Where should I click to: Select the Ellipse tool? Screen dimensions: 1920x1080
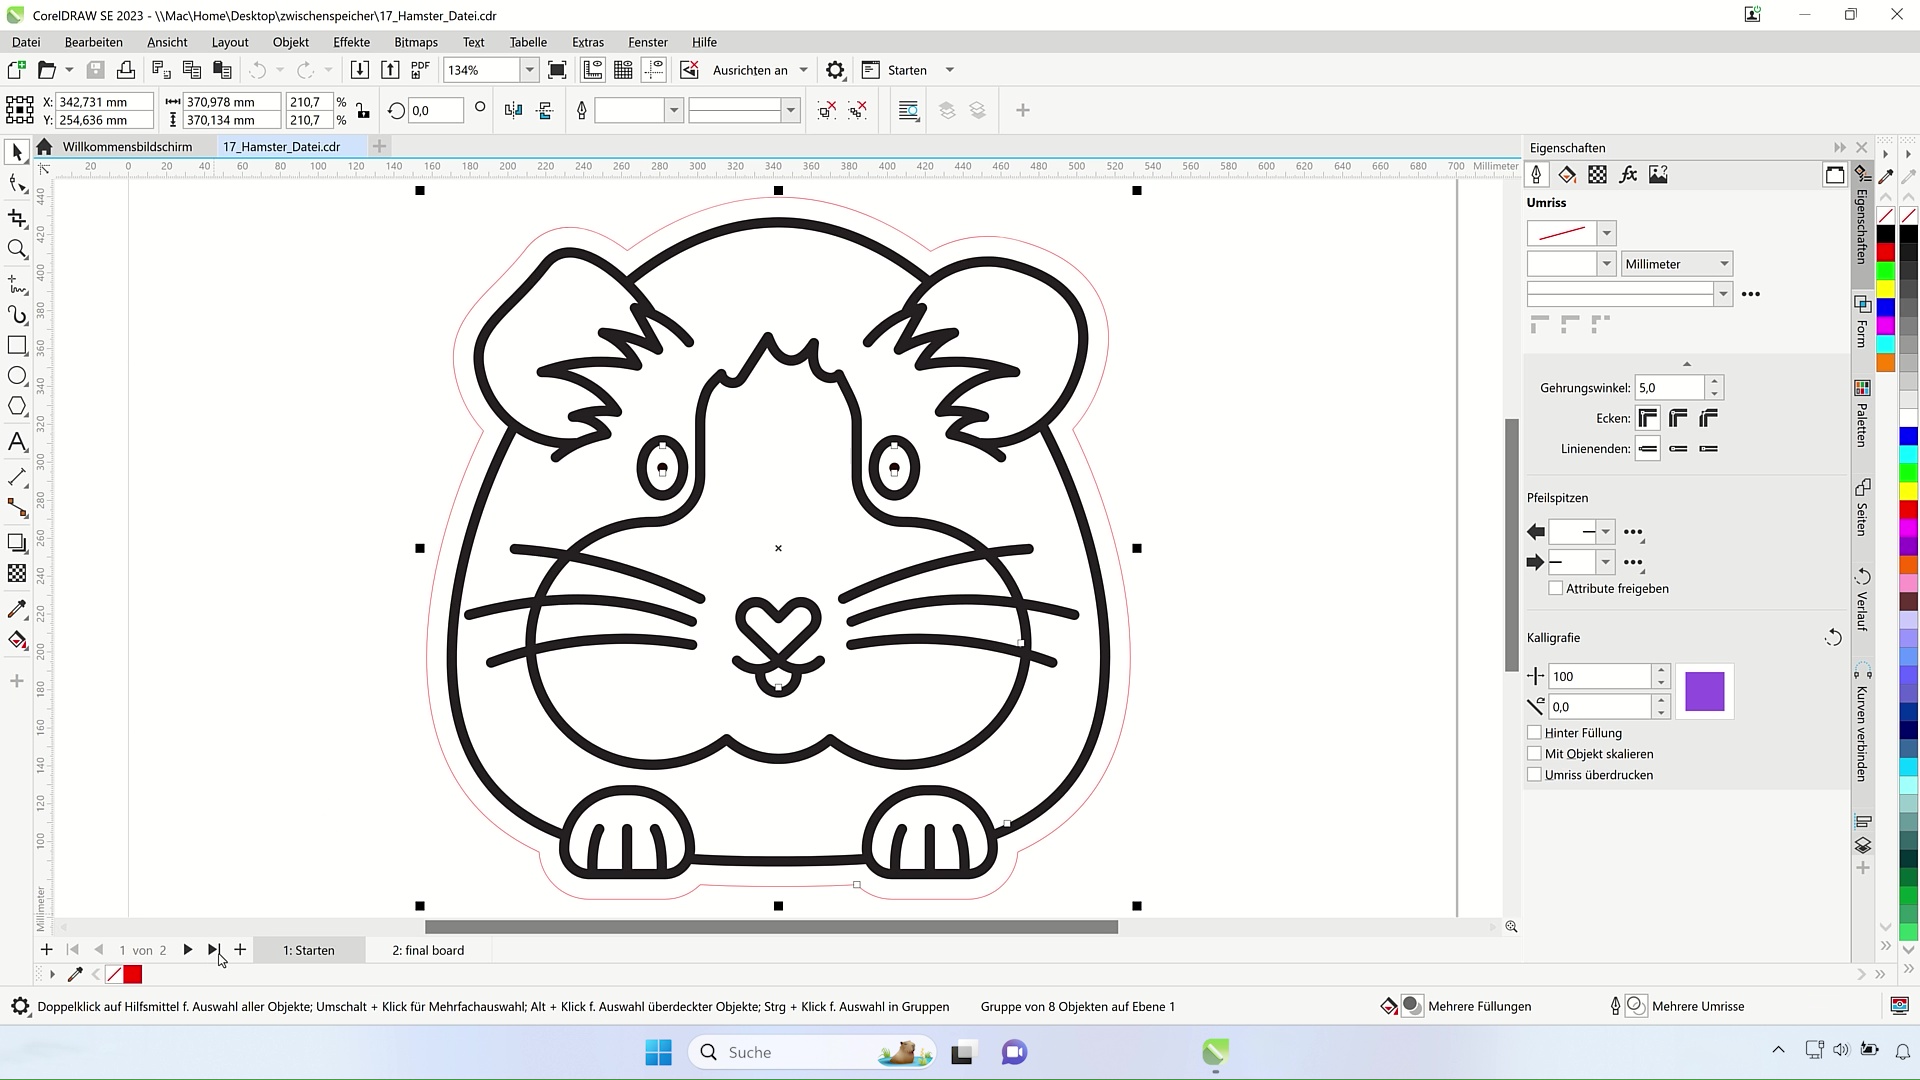coord(17,376)
